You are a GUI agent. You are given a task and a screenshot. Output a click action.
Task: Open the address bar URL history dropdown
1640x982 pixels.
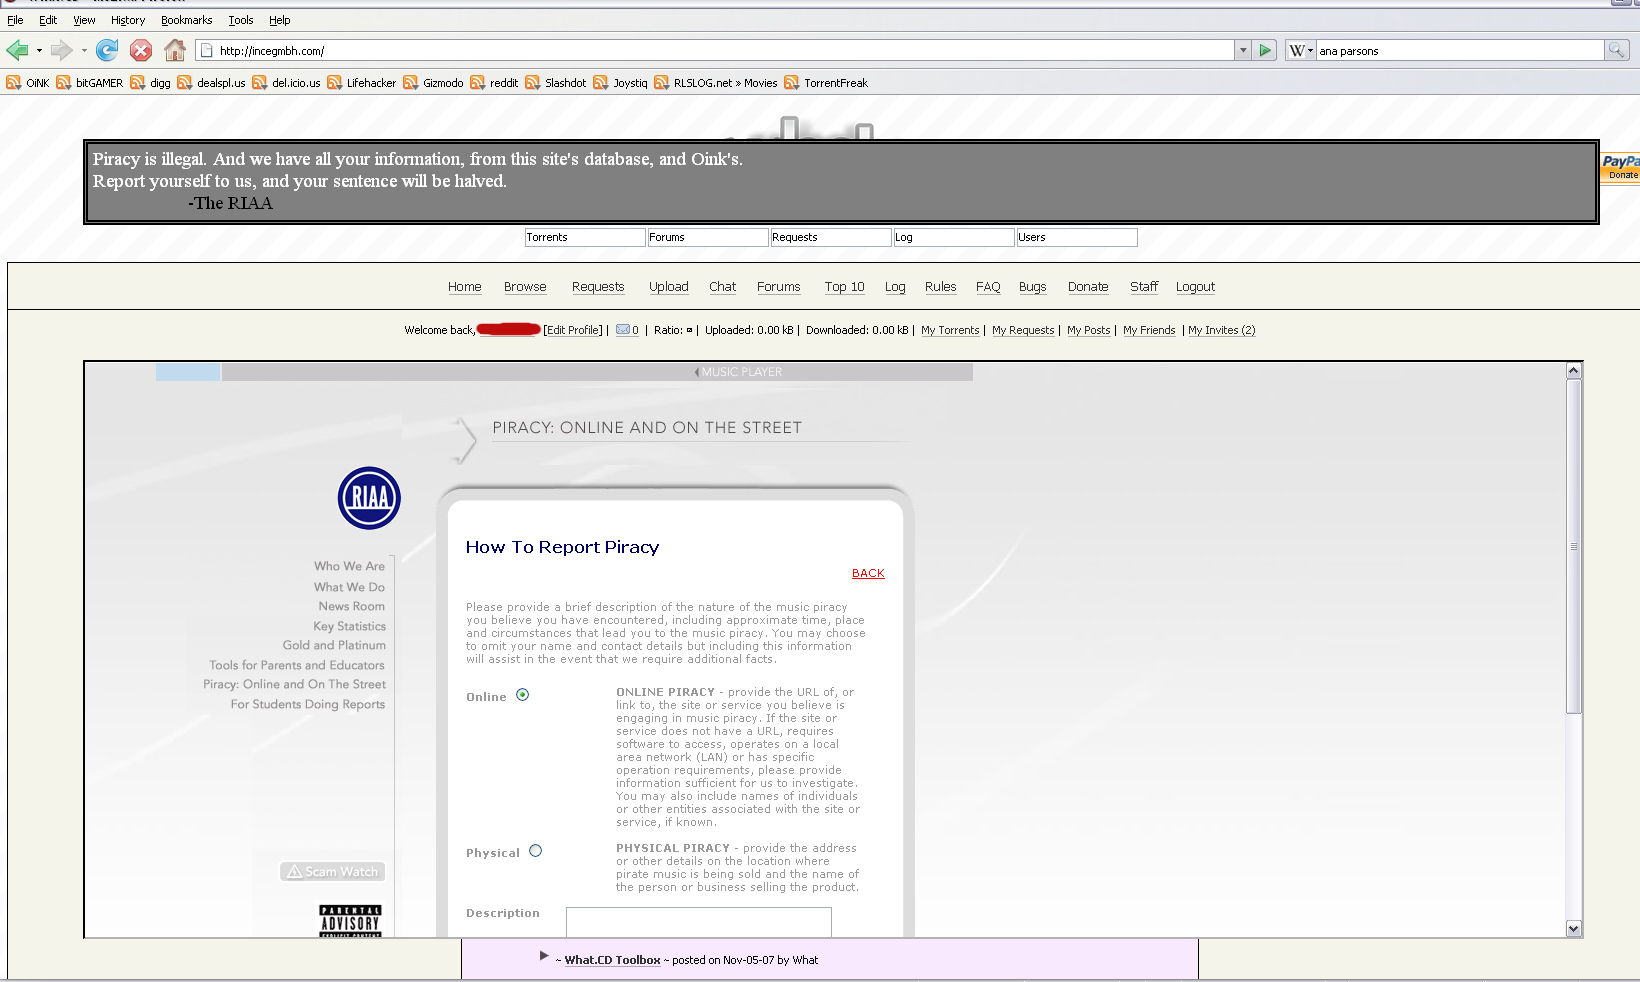point(1243,50)
